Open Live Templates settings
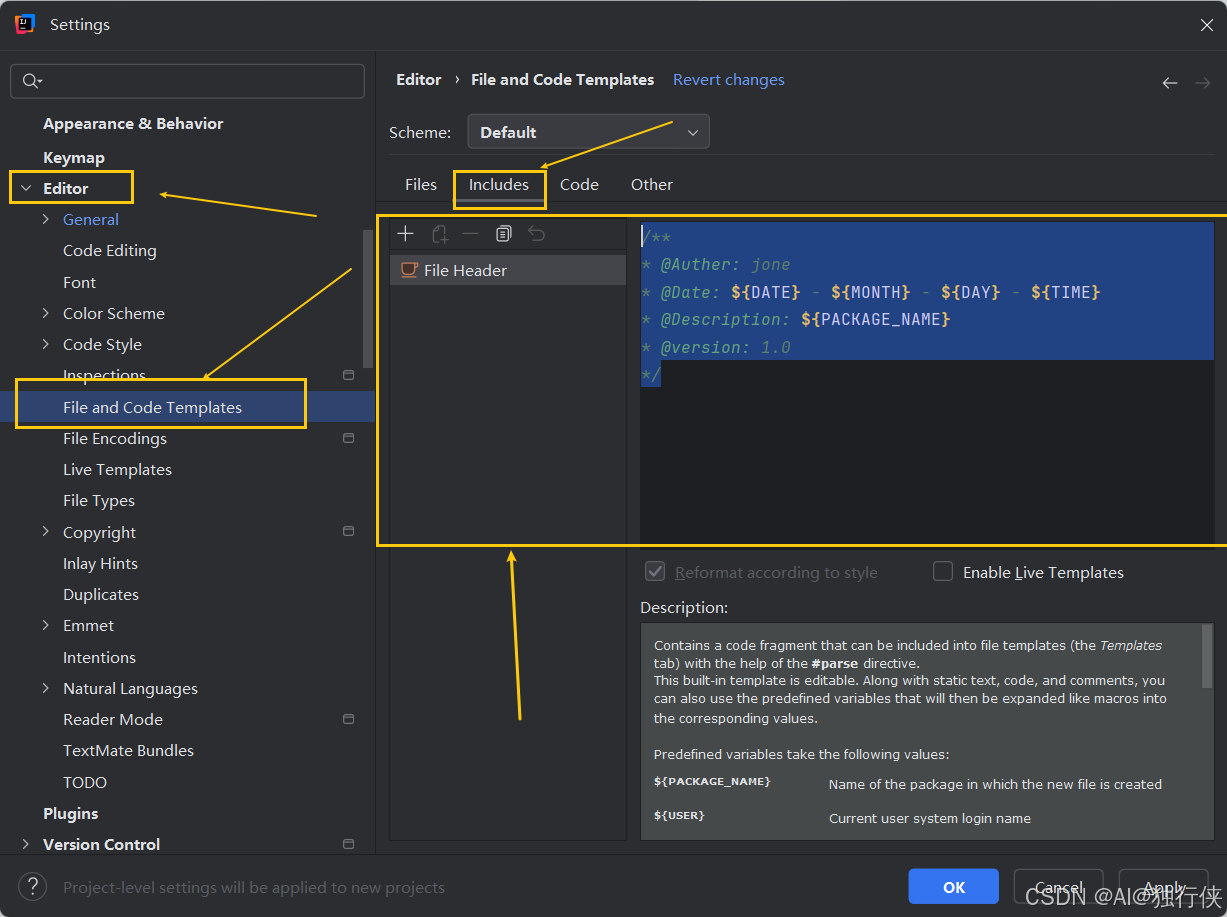 pyautogui.click(x=117, y=469)
